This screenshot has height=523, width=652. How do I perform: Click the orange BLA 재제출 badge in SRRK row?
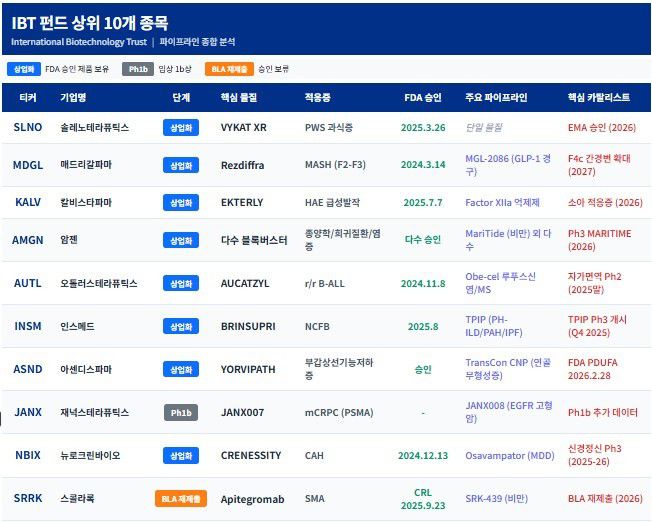pyautogui.click(x=181, y=498)
